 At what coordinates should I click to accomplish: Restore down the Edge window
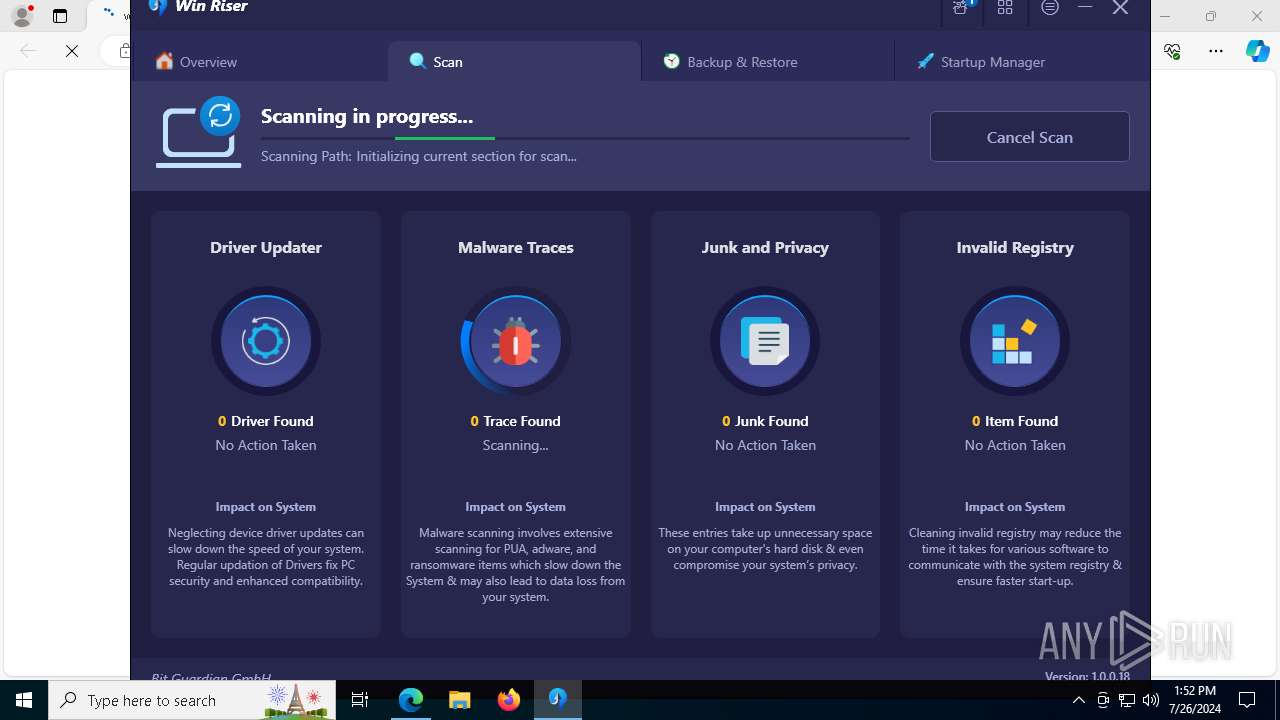click(1211, 16)
